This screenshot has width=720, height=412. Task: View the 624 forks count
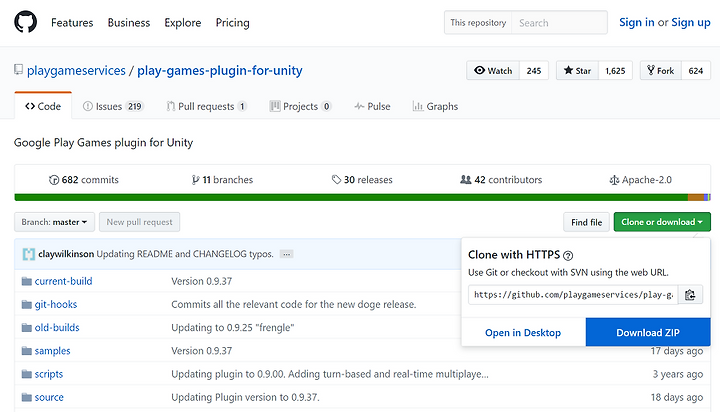pos(696,70)
